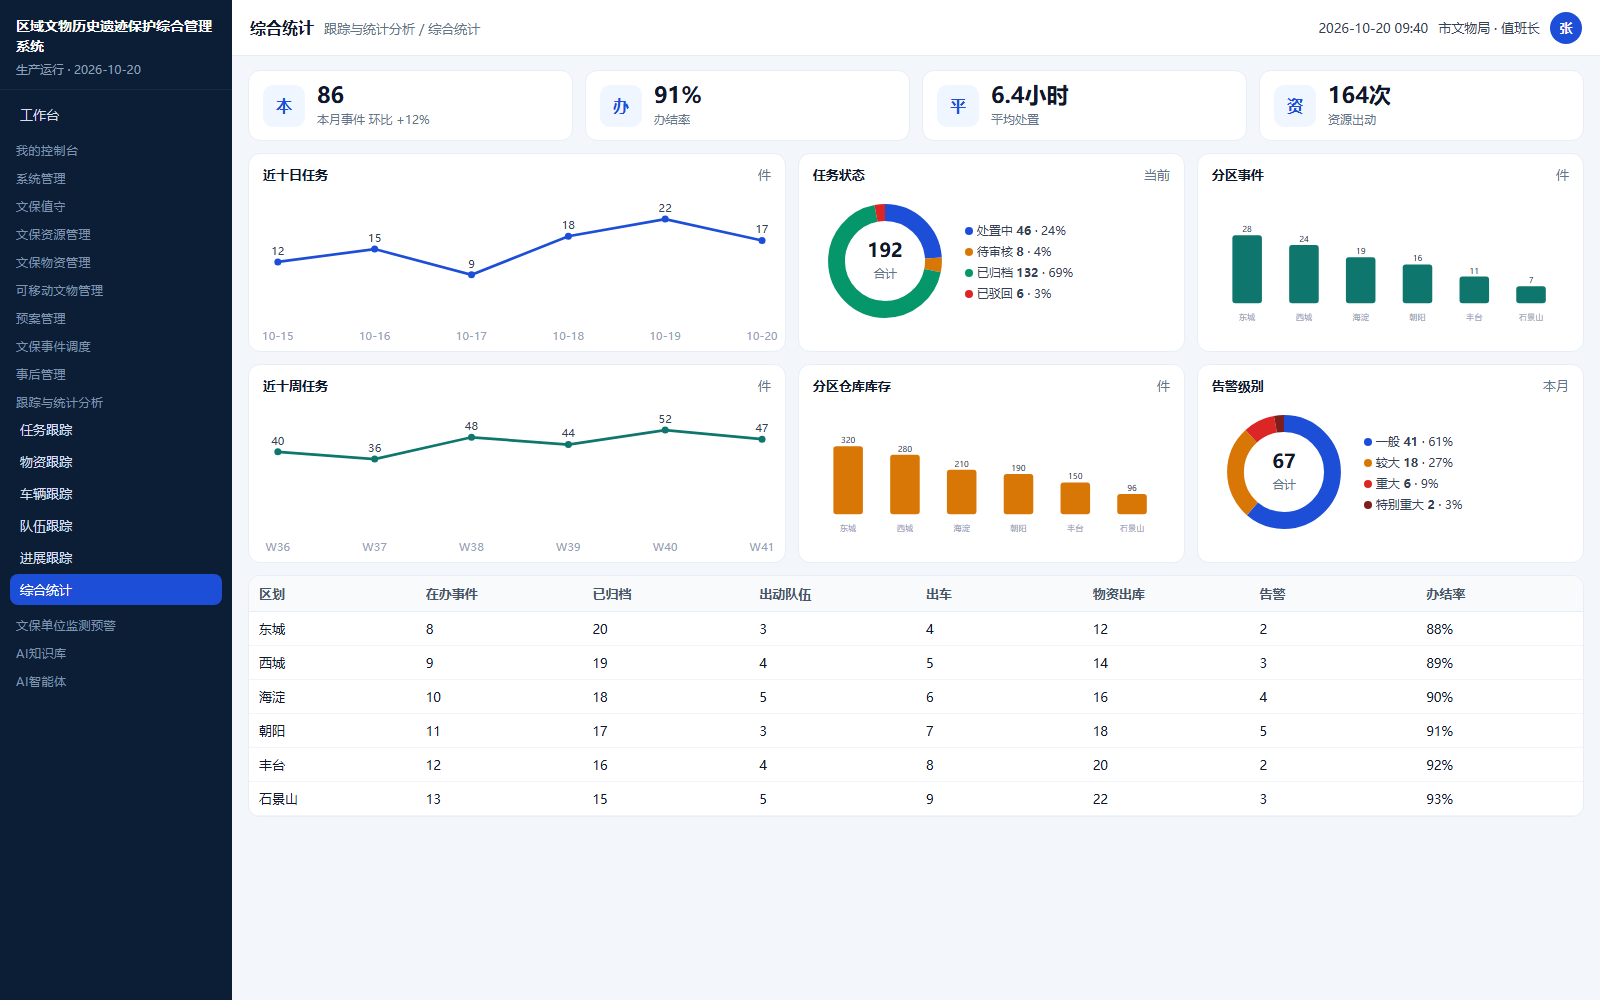
Task: Click the 西城 bar in 分区仓库库存 chart
Action: 905,484
